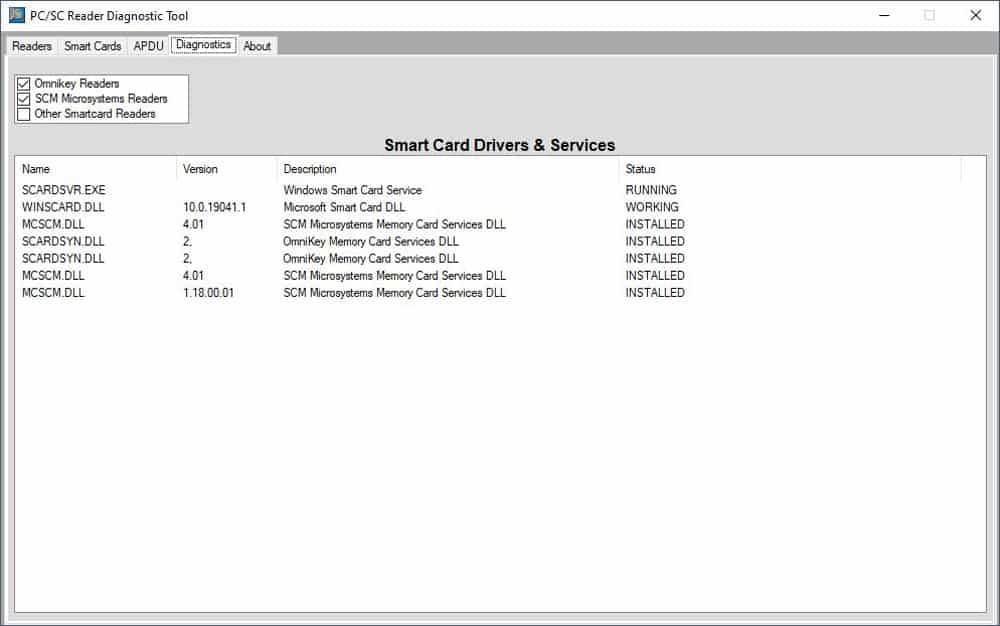Screen dimensions: 1000x626
Task: Toggle the SCM Microsystems Readers checkbox
Action: [x=24, y=99]
